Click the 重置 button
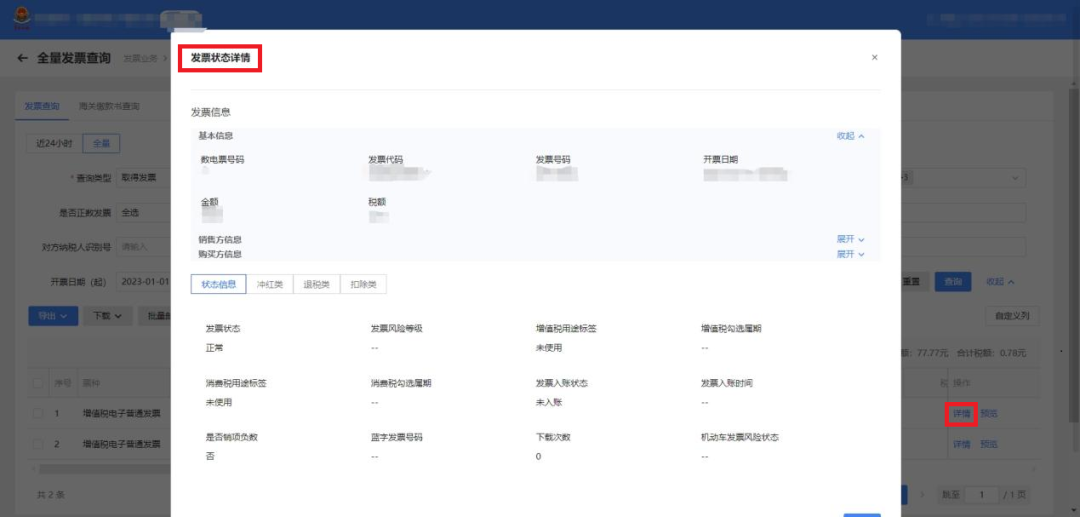Screen dimensions: 1080x517 tap(915, 282)
